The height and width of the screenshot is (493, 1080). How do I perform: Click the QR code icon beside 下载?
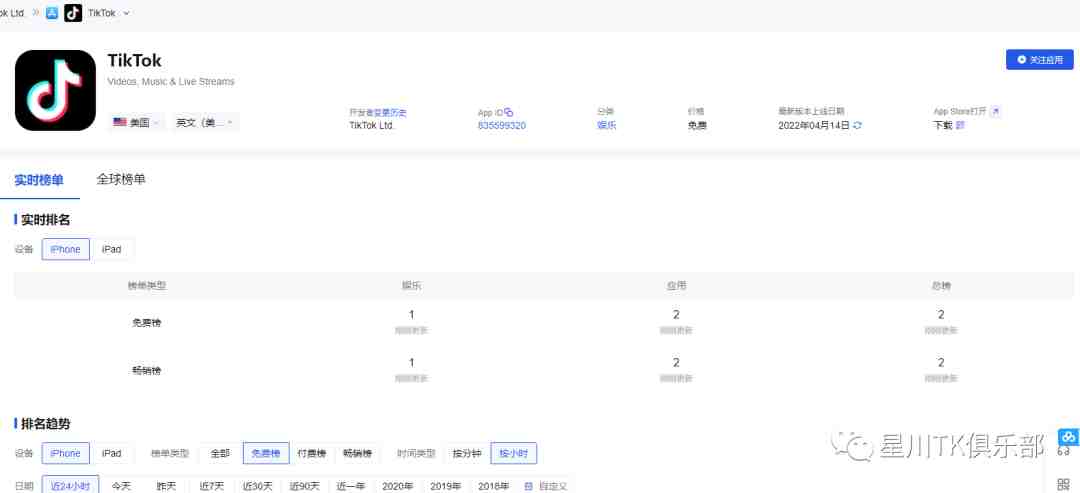(x=961, y=125)
